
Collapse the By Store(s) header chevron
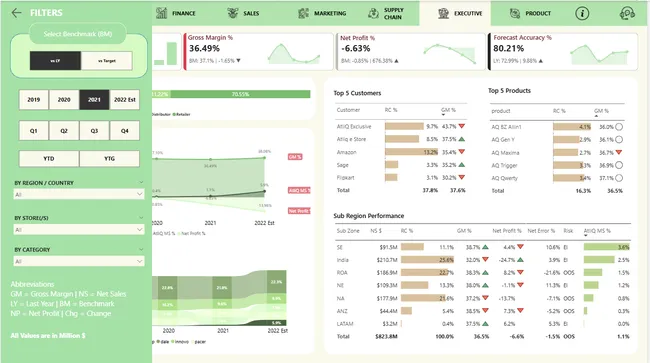(x=141, y=218)
